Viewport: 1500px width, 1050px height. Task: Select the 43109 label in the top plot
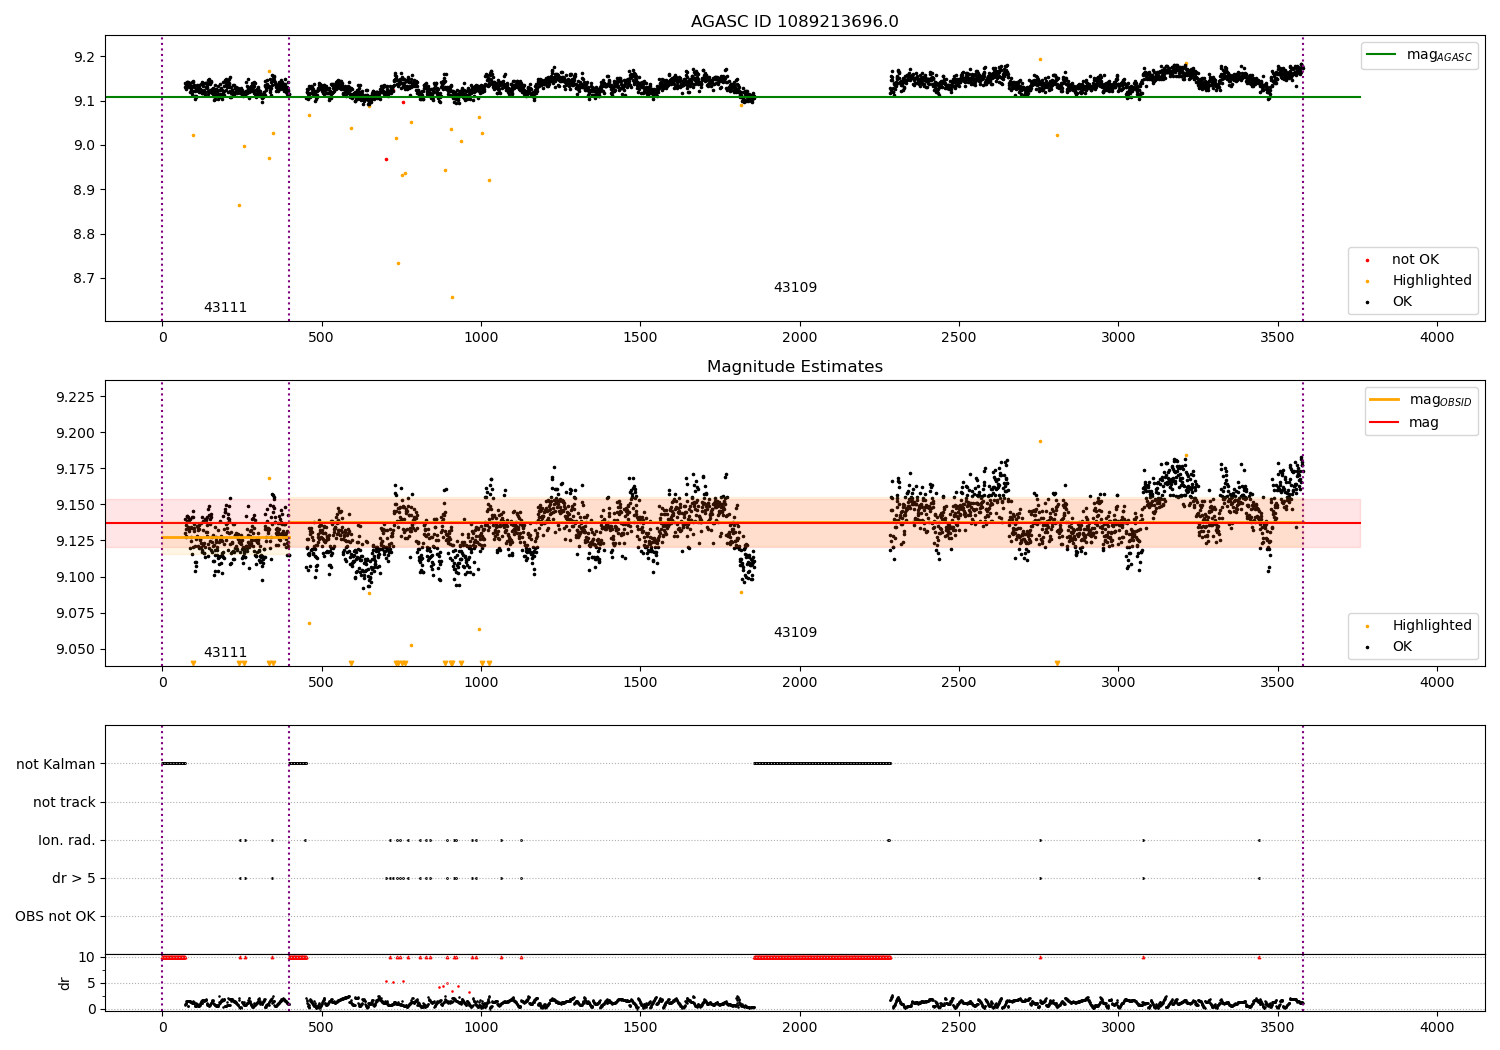(x=795, y=288)
